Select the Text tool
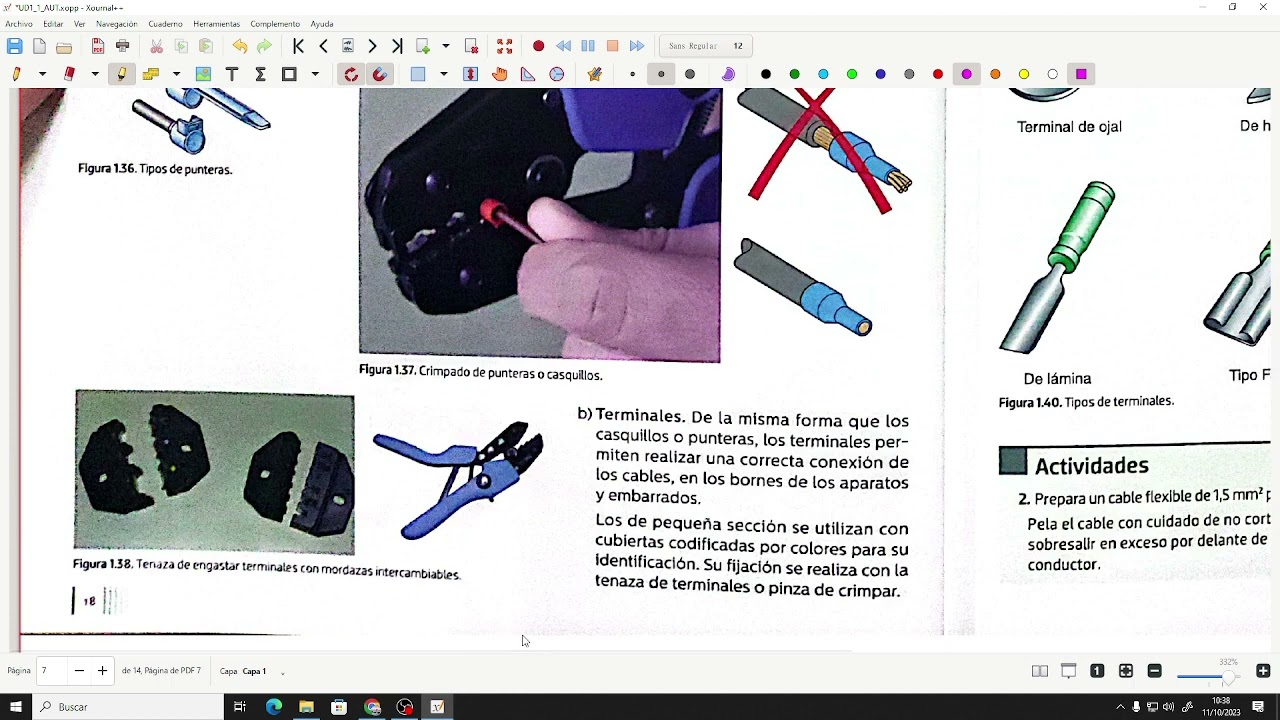1280x720 pixels. [232, 74]
